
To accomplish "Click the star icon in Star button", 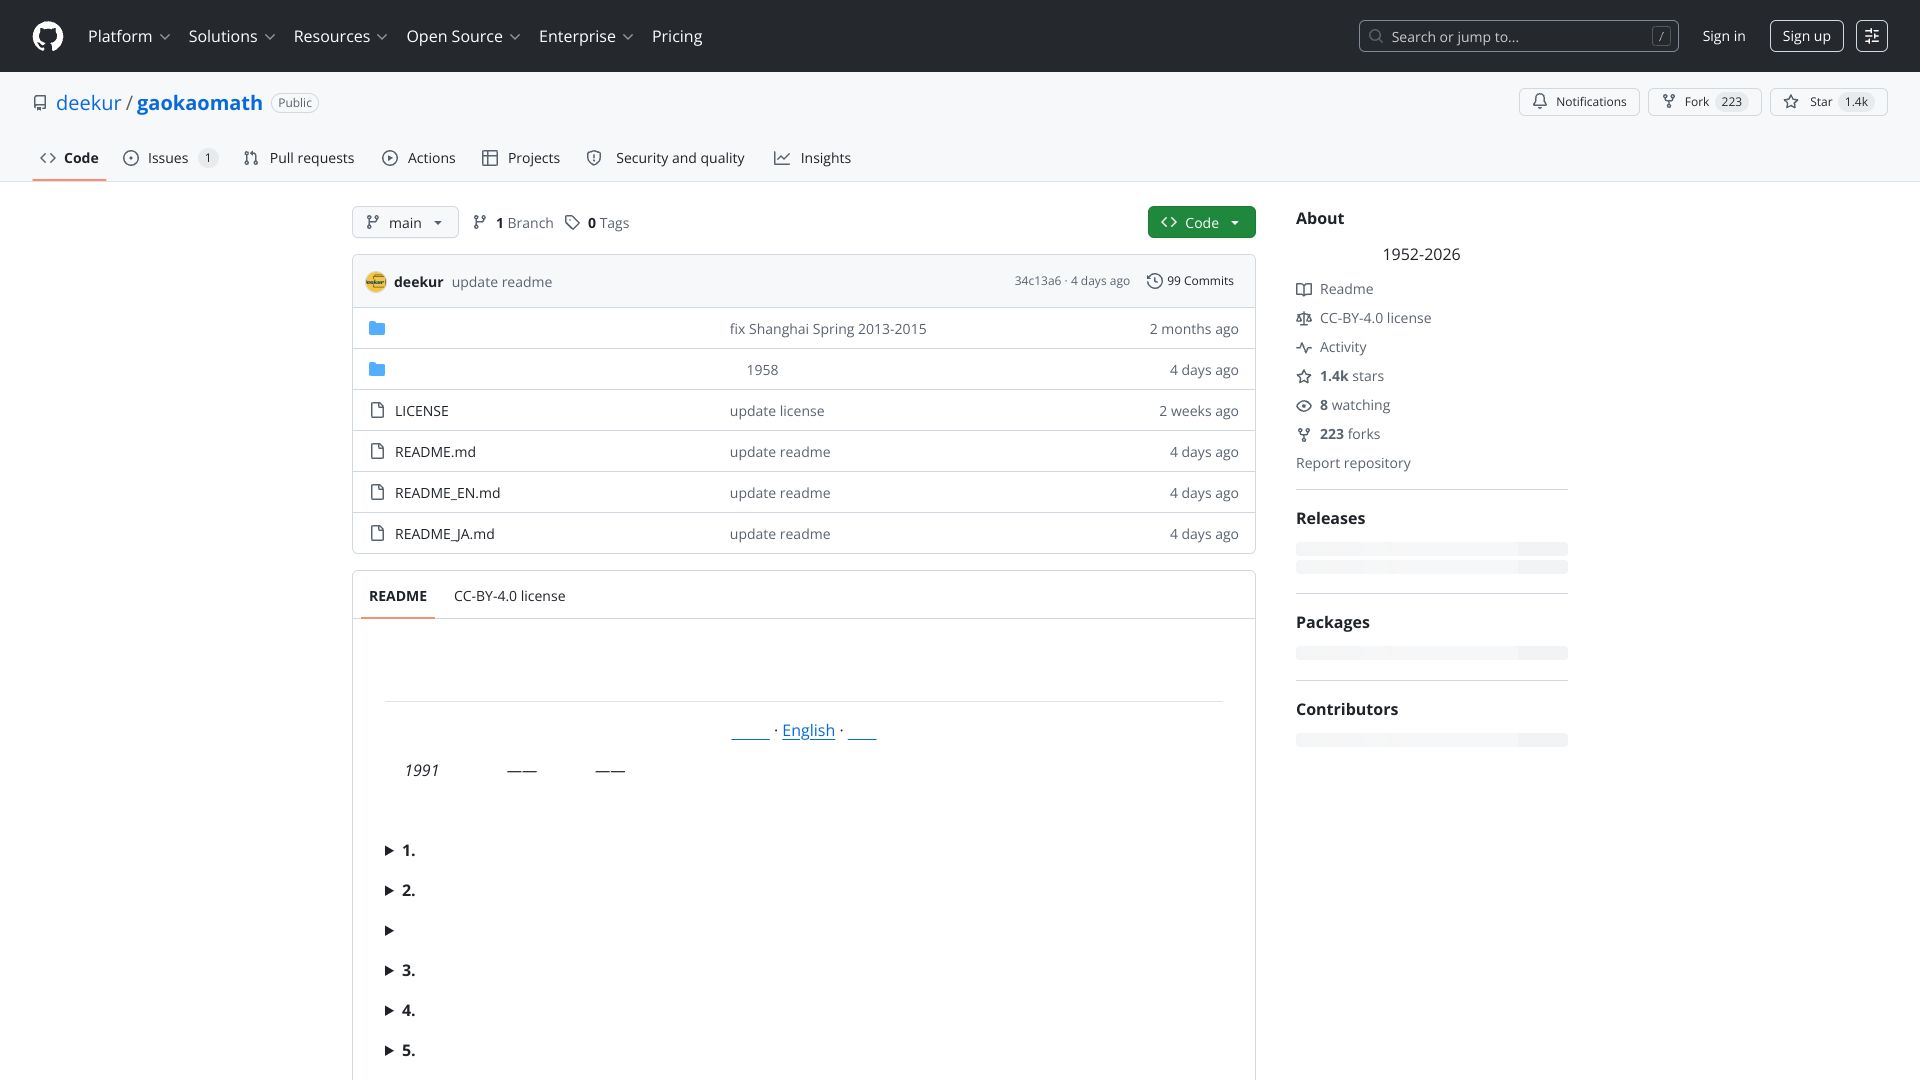I will (x=1791, y=102).
